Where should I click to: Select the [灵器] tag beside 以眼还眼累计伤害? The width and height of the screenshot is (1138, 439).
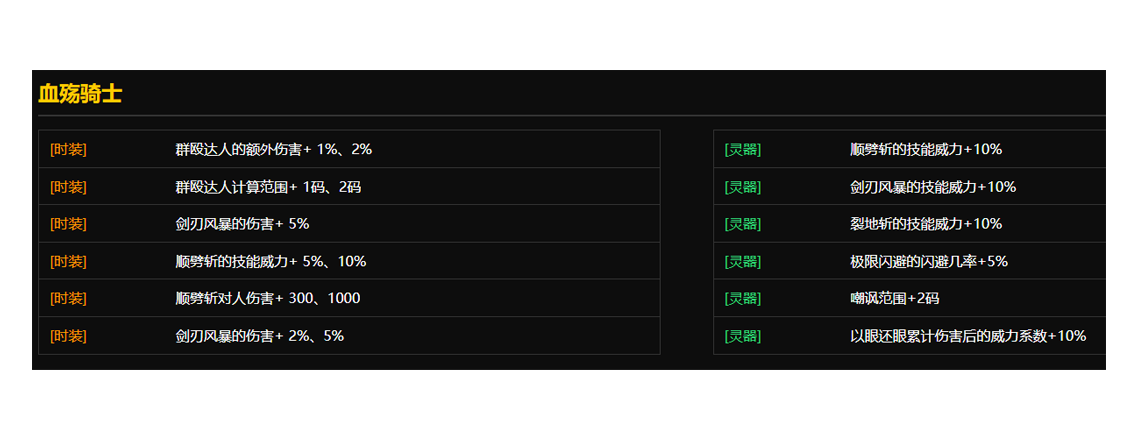pos(742,336)
